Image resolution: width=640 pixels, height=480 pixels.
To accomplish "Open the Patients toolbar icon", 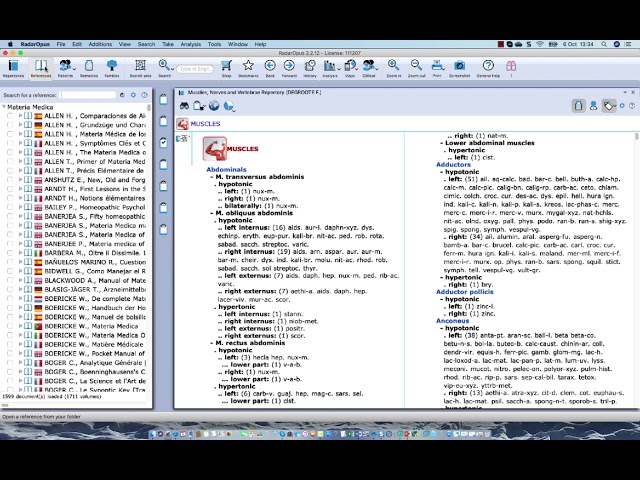I will tap(65, 68).
